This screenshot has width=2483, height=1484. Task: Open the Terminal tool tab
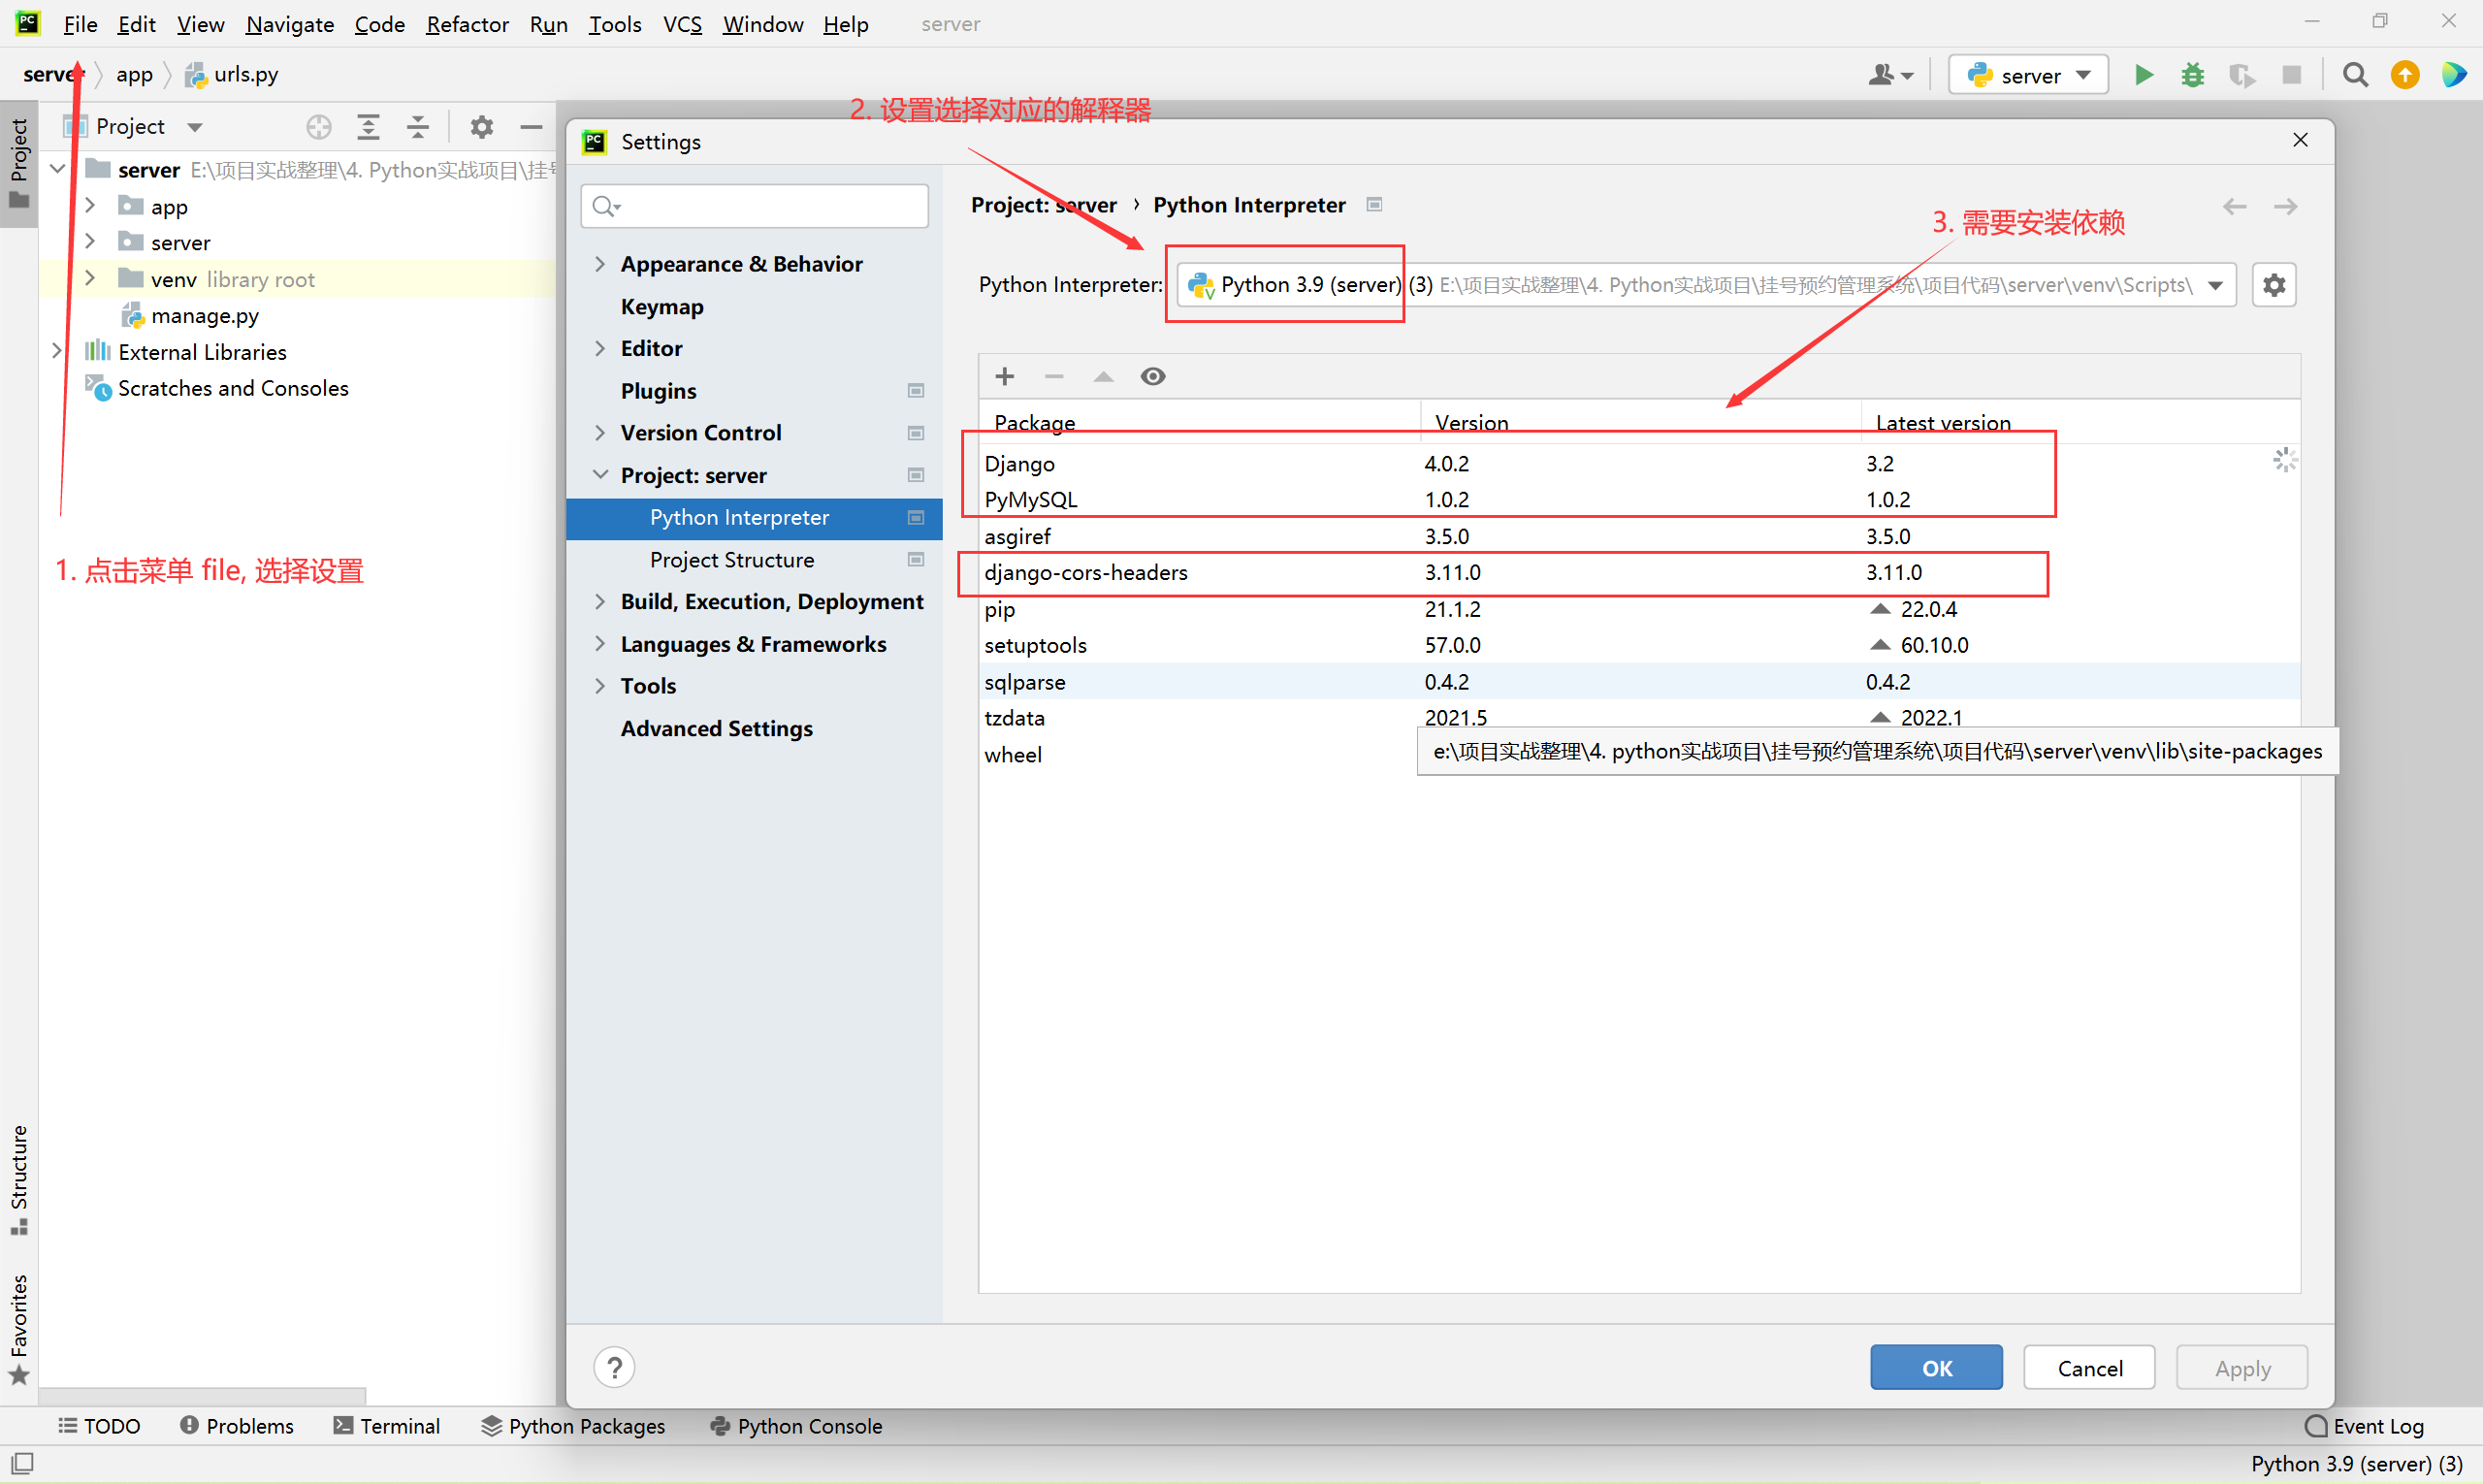point(387,1426)
